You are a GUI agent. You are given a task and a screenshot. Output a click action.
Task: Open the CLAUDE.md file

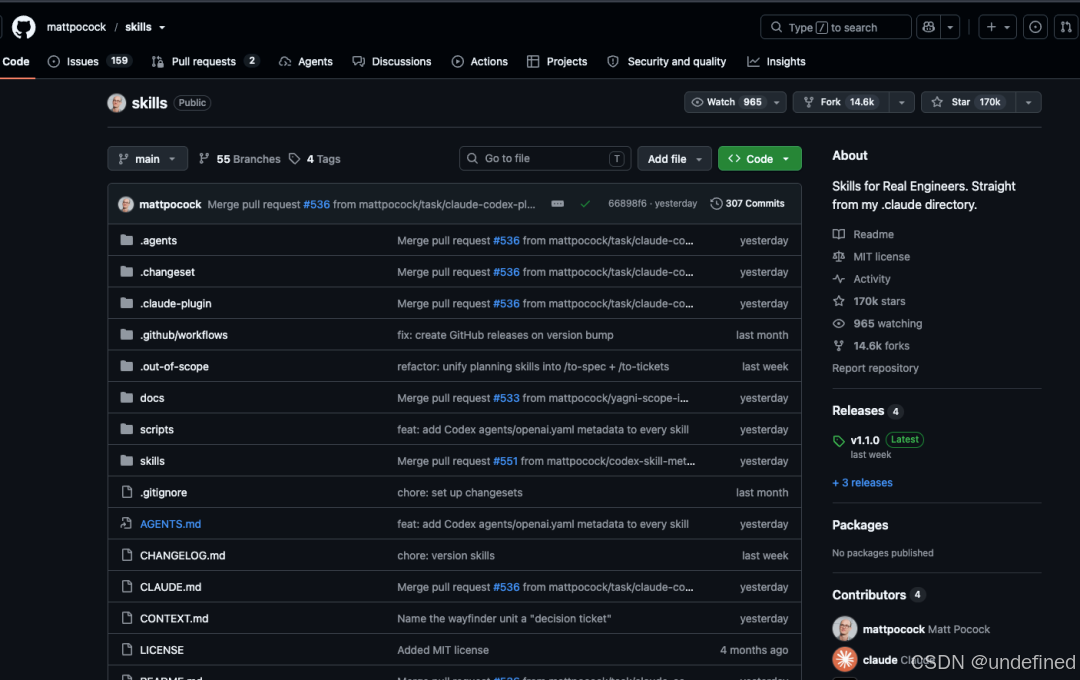pyautogui.click(x=171, y=587)
